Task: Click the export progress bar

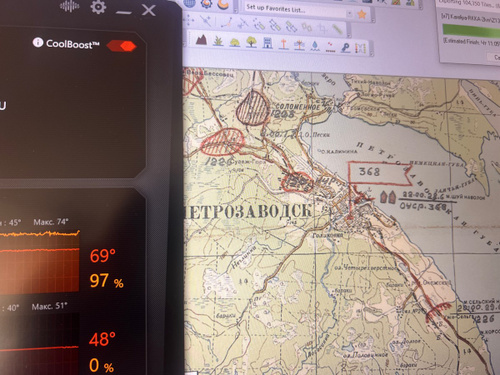Action: (x=471, y=32)
